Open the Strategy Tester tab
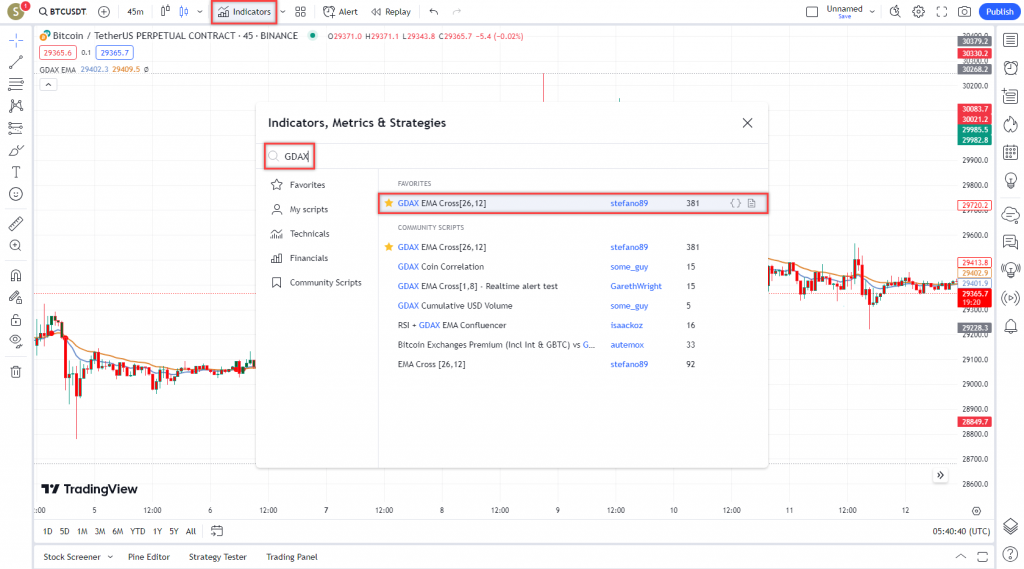 click(x=217, y=557)
